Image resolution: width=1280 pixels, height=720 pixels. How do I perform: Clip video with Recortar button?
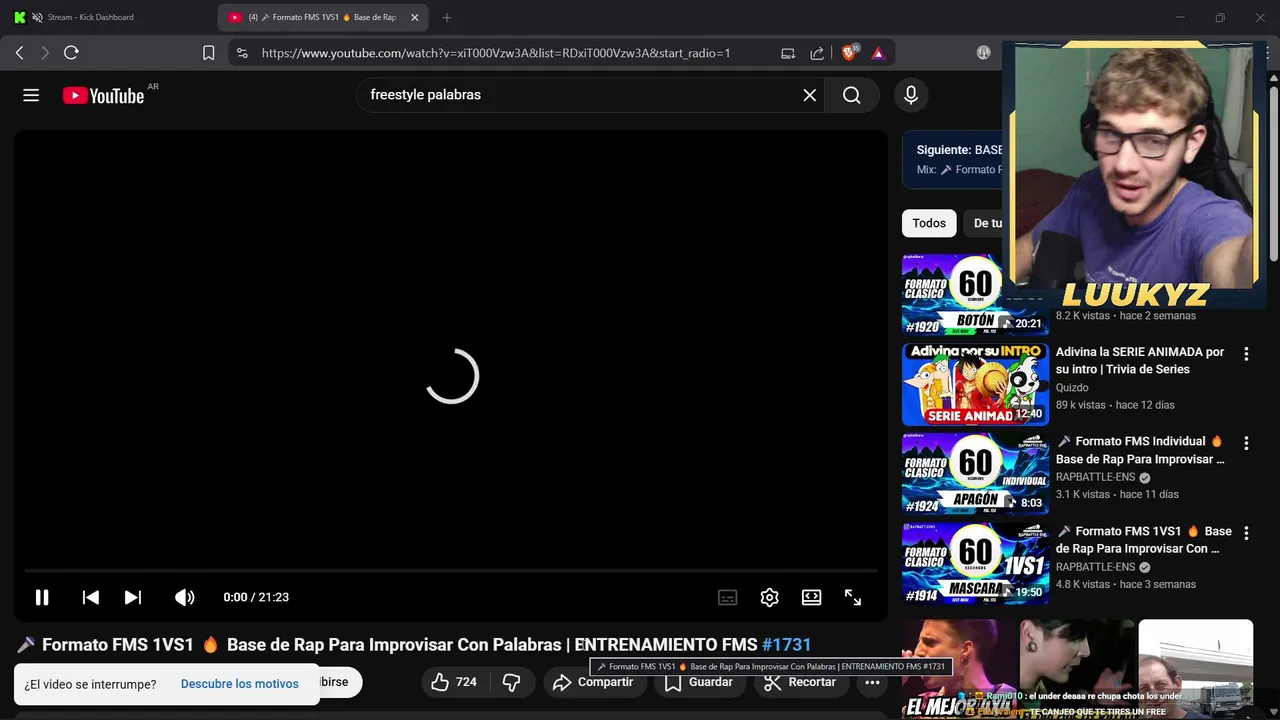point(799,682)
